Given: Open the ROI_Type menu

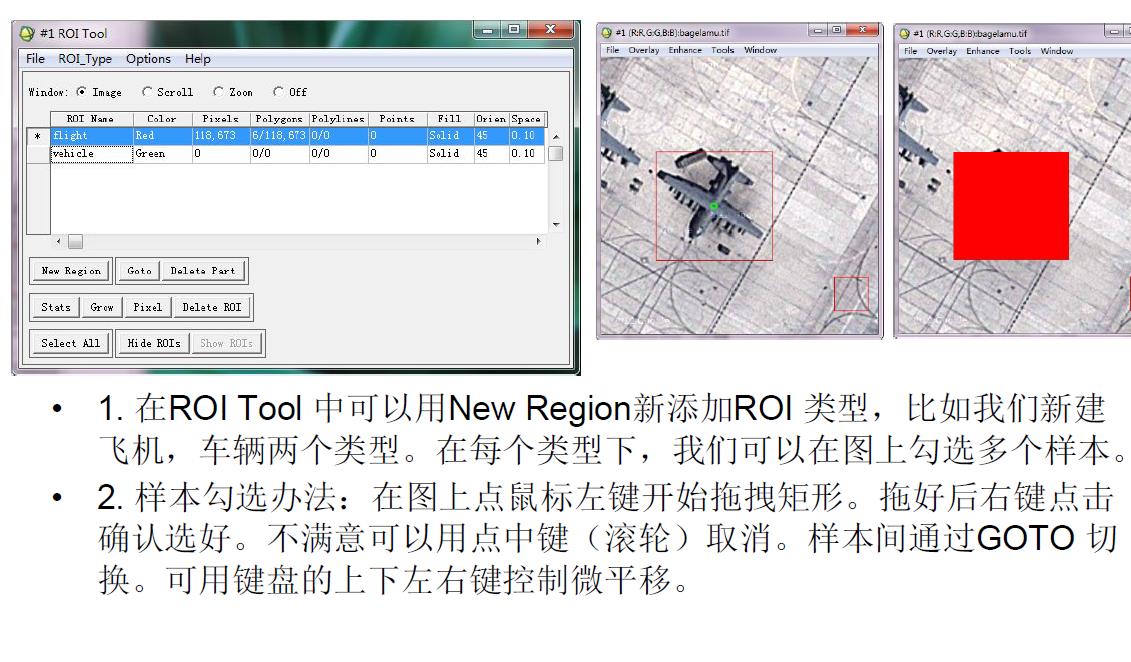Looking at the screenshot, I should [85, 59].
